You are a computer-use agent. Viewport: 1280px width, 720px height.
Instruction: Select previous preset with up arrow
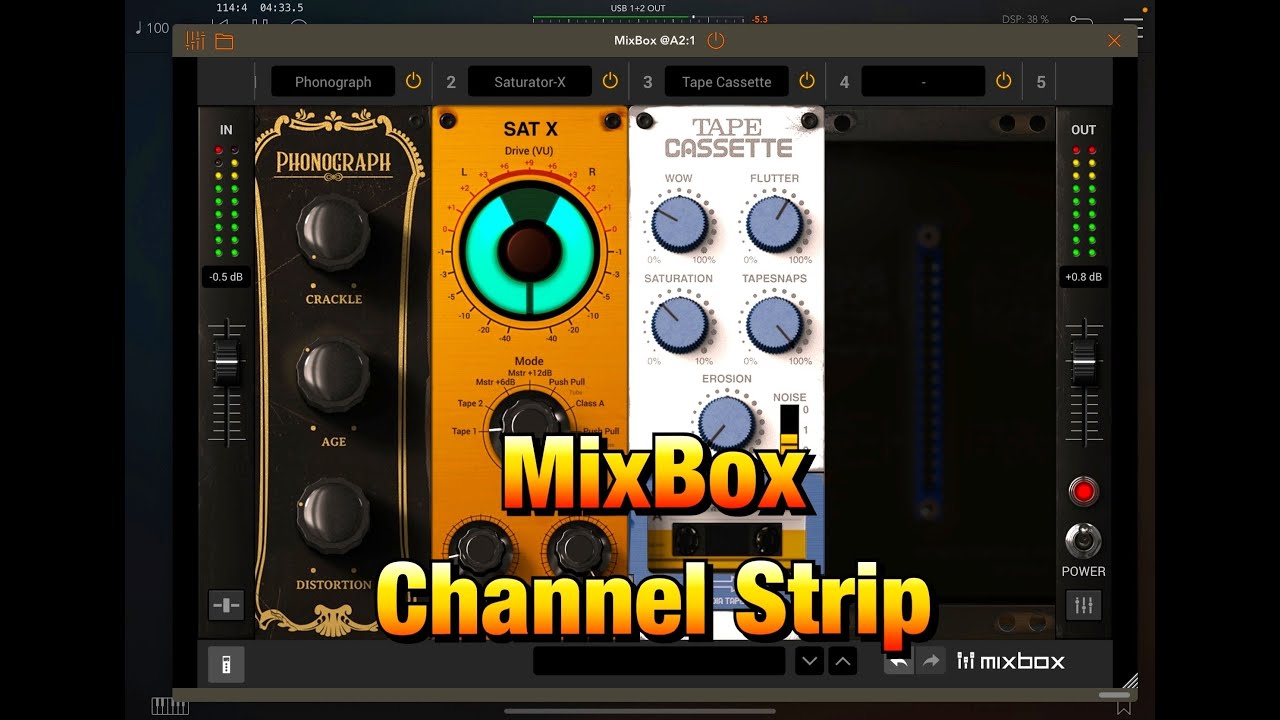point(843,661)
